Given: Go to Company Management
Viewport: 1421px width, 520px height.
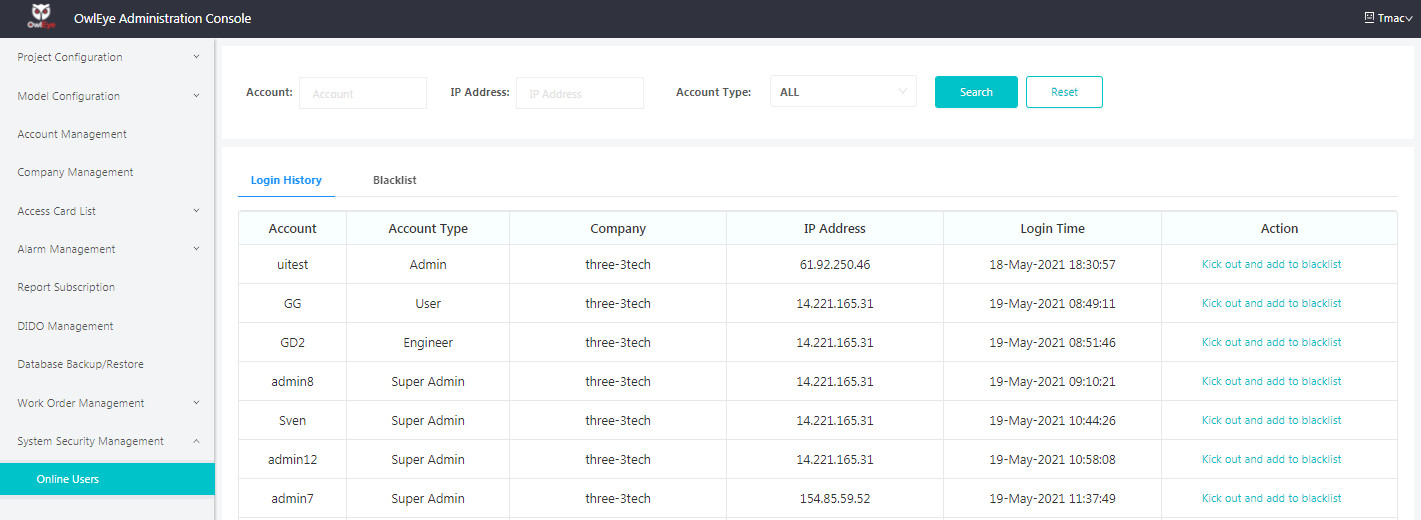Looking at the screenshot, I should point(75,172).
